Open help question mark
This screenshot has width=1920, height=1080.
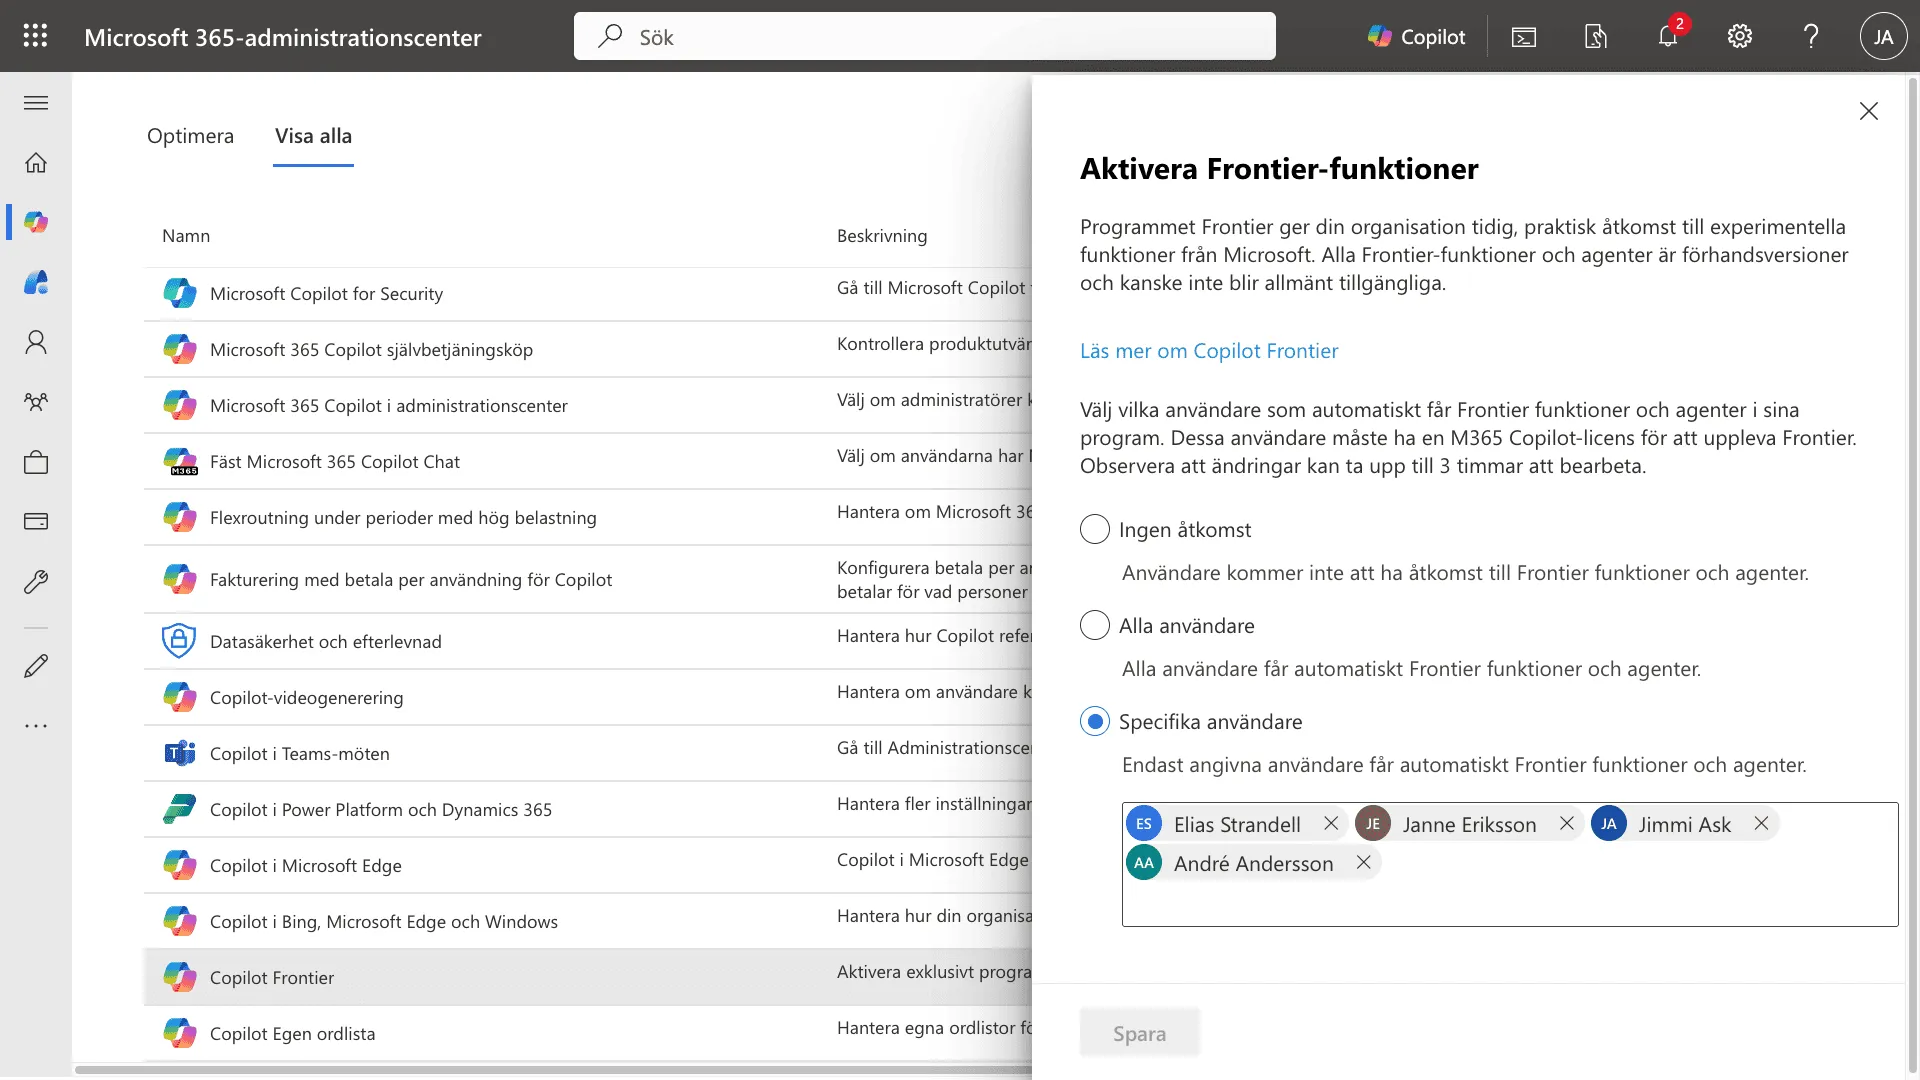click(1811, 37)
